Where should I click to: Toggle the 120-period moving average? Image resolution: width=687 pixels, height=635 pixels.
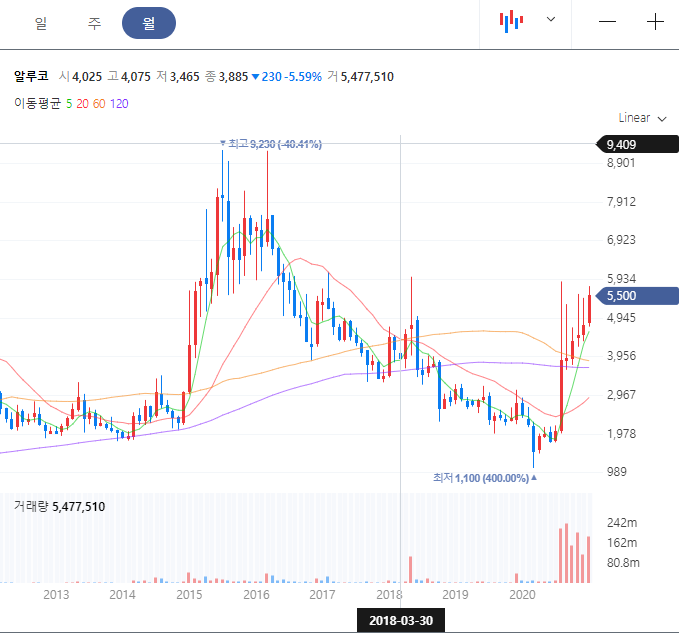coord(119,104)
